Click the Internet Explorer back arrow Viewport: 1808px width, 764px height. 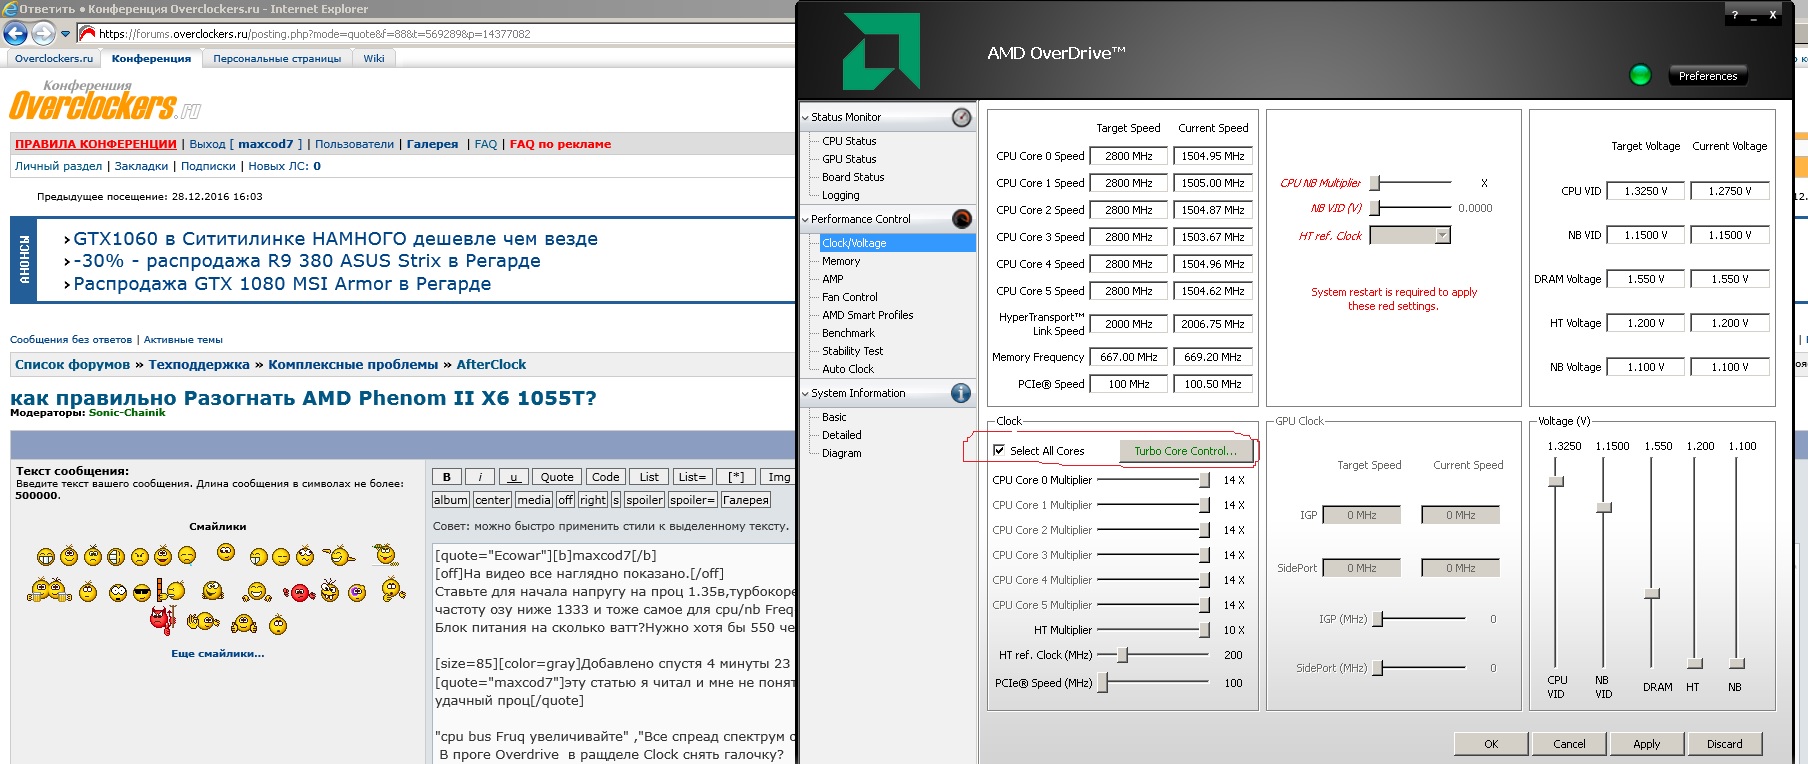[15, 33]
